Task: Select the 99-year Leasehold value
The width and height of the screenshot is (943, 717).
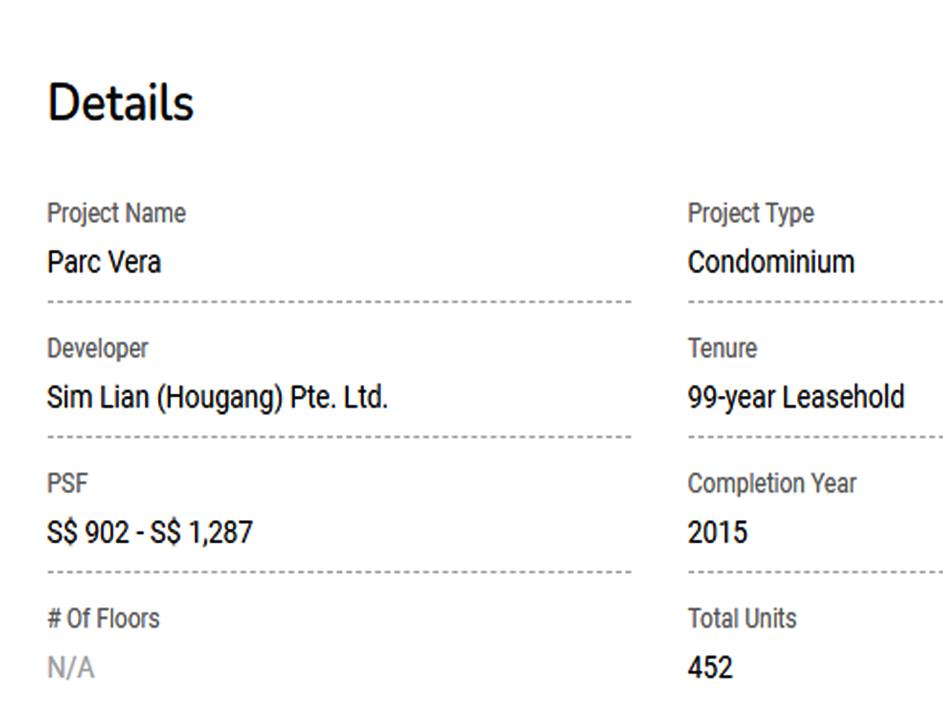Action: (795, 397)
